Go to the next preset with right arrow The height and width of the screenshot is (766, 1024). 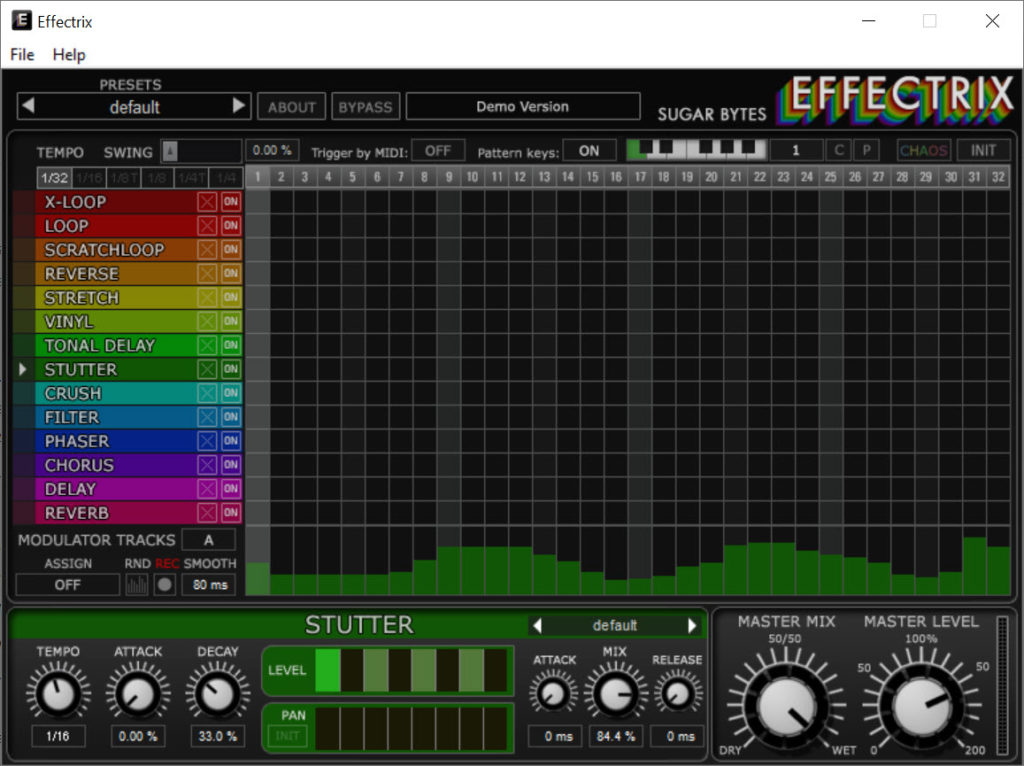(238, 105)
